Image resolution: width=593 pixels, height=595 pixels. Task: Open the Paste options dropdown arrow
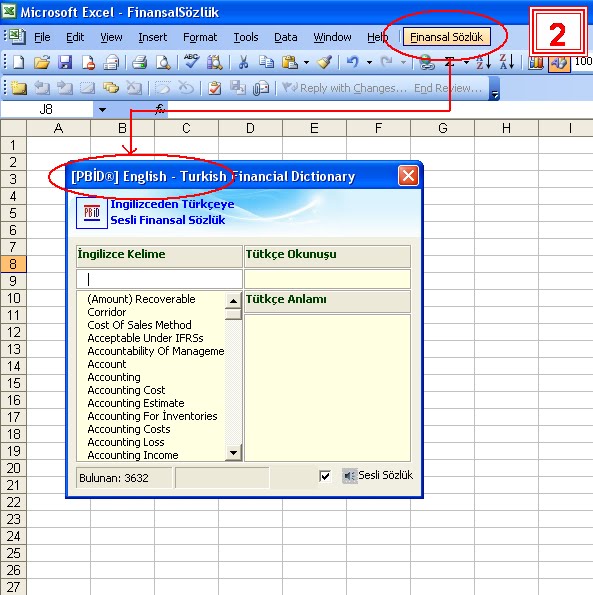tap(306, 62)
